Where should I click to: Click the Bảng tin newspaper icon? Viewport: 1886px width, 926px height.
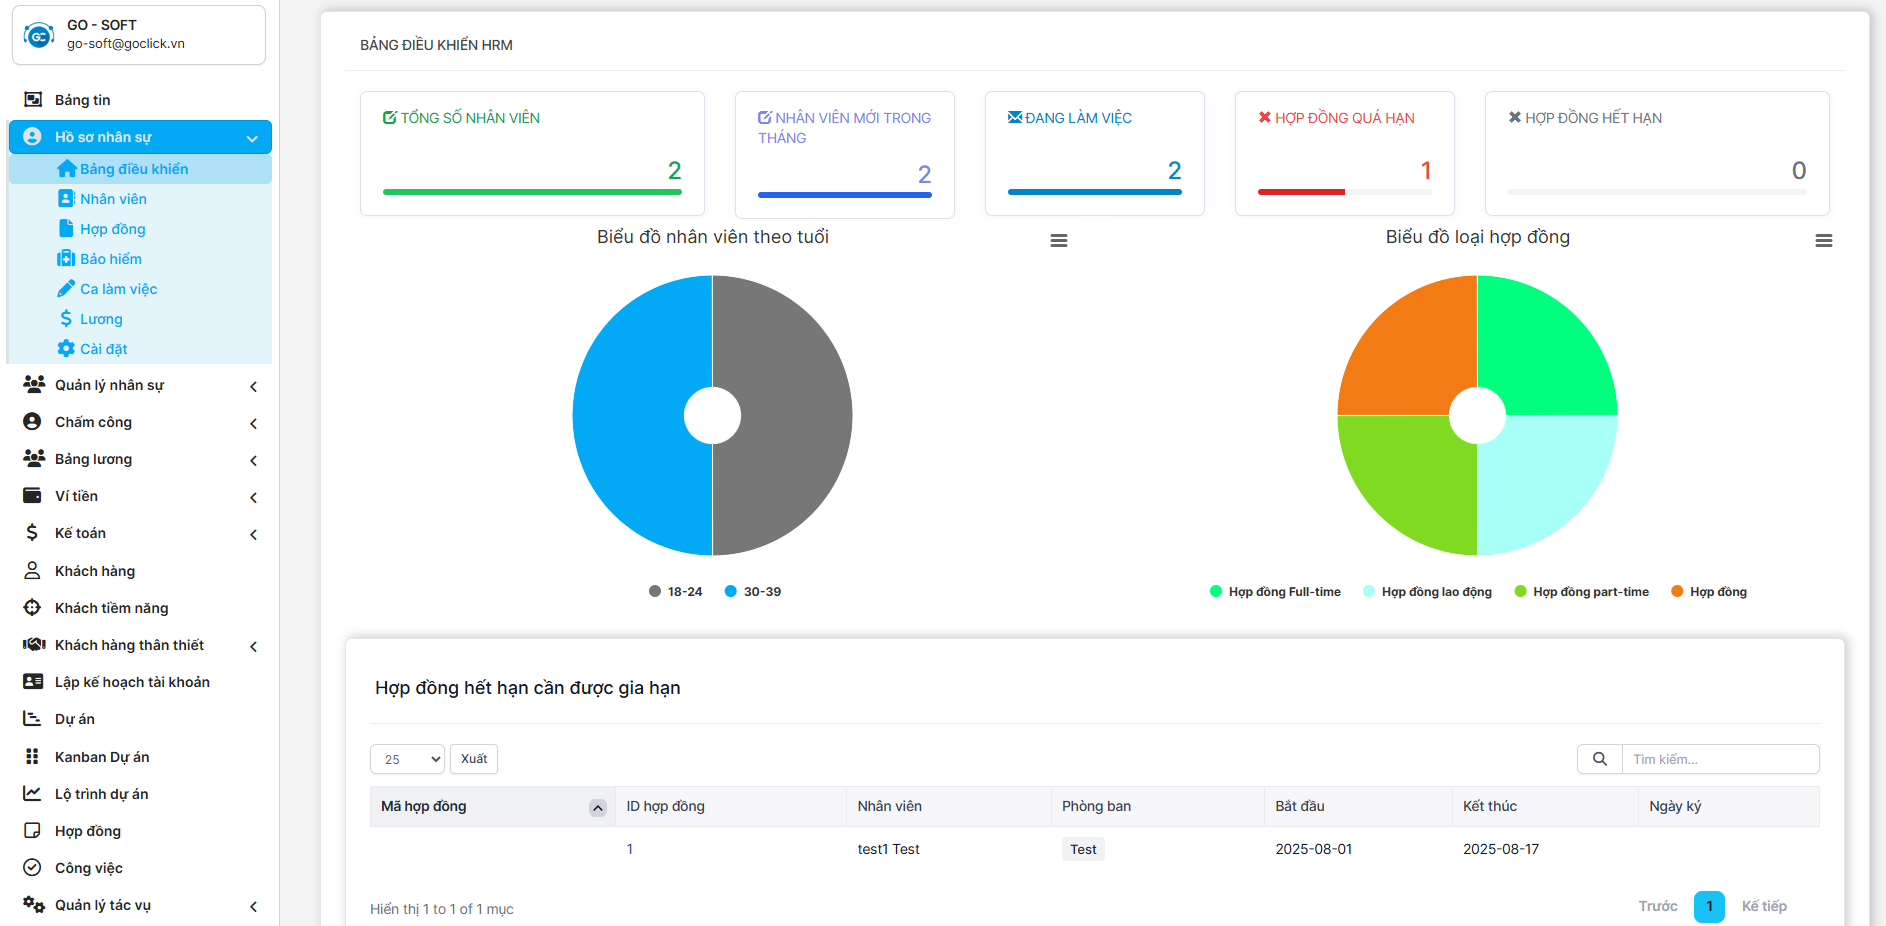[x=33, y=100]
